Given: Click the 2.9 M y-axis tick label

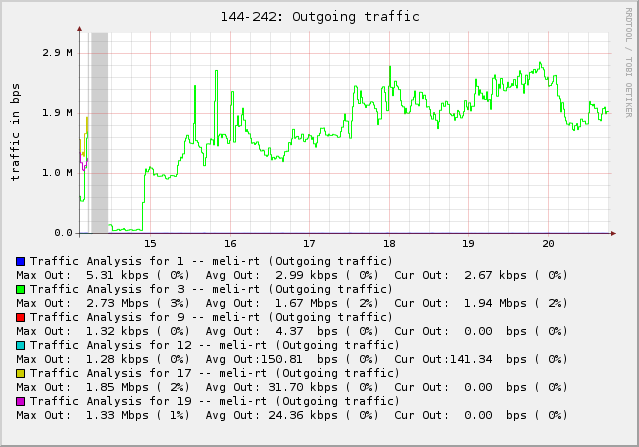Looking at the screenshot, I should pos(58,53).
